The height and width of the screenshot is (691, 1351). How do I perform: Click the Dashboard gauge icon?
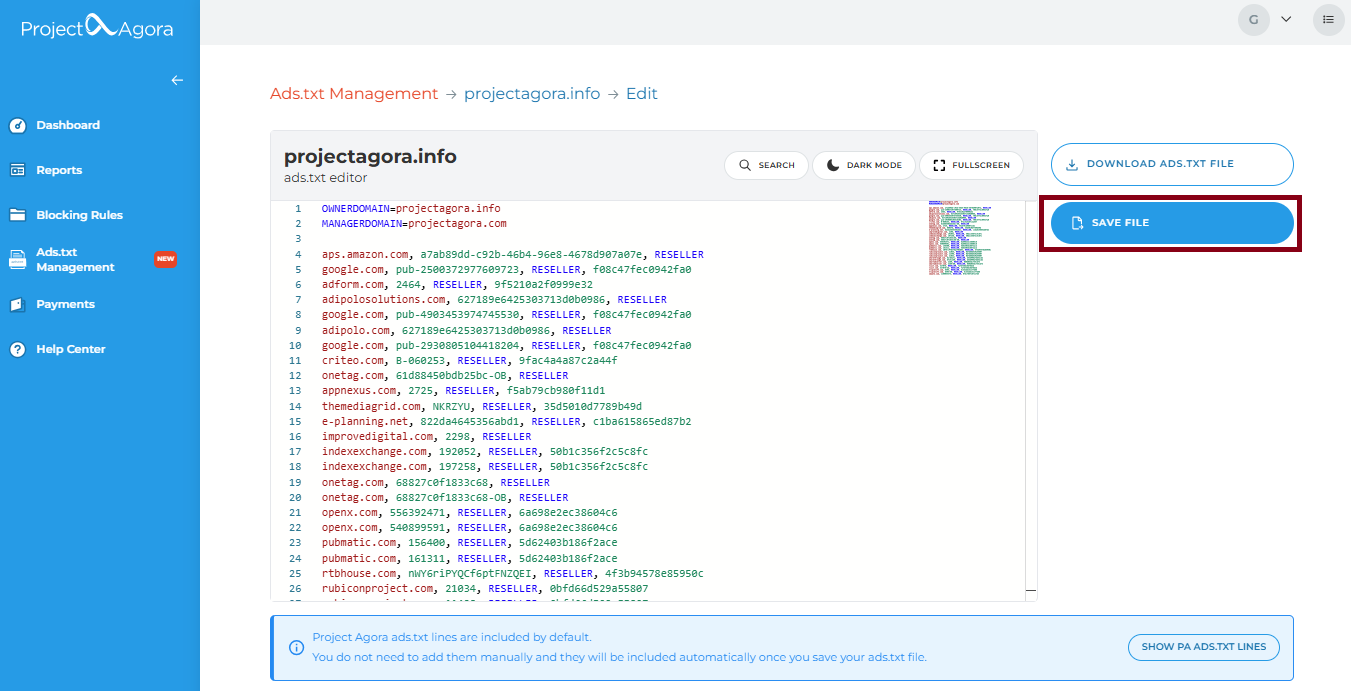[x=17, y=125]
